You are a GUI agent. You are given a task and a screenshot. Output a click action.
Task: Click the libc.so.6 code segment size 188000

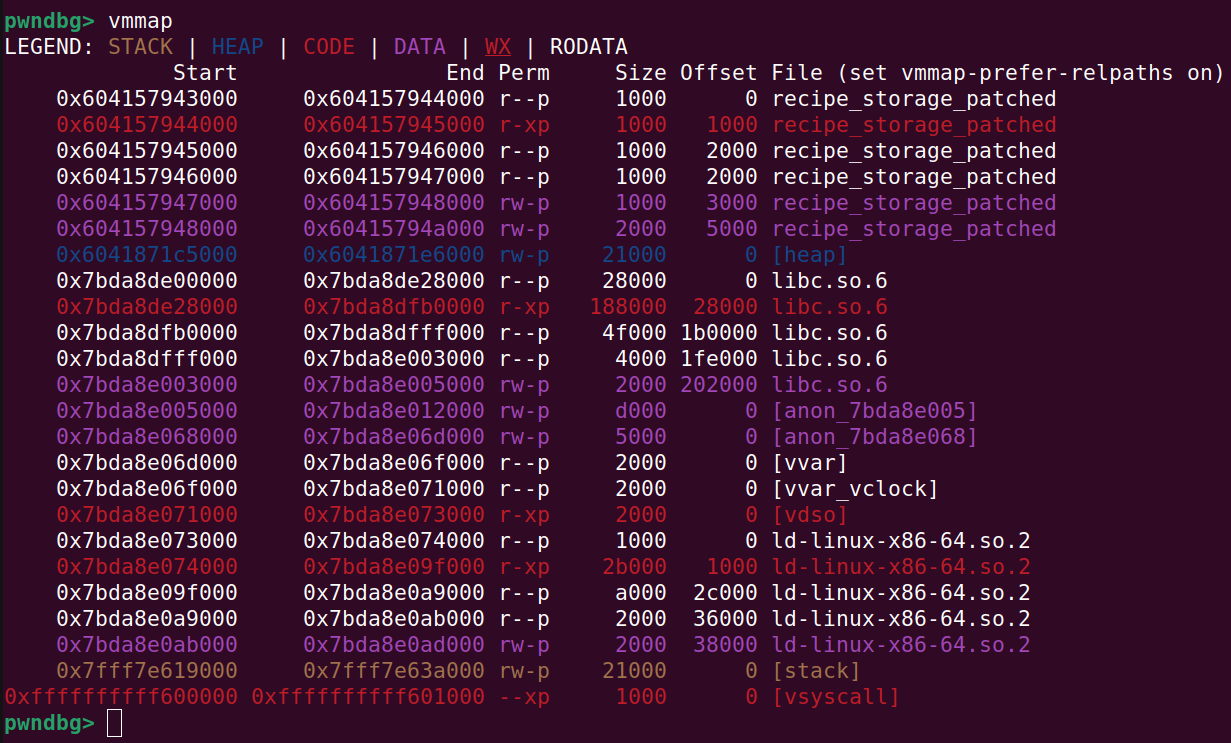click(x=628, y=306)
